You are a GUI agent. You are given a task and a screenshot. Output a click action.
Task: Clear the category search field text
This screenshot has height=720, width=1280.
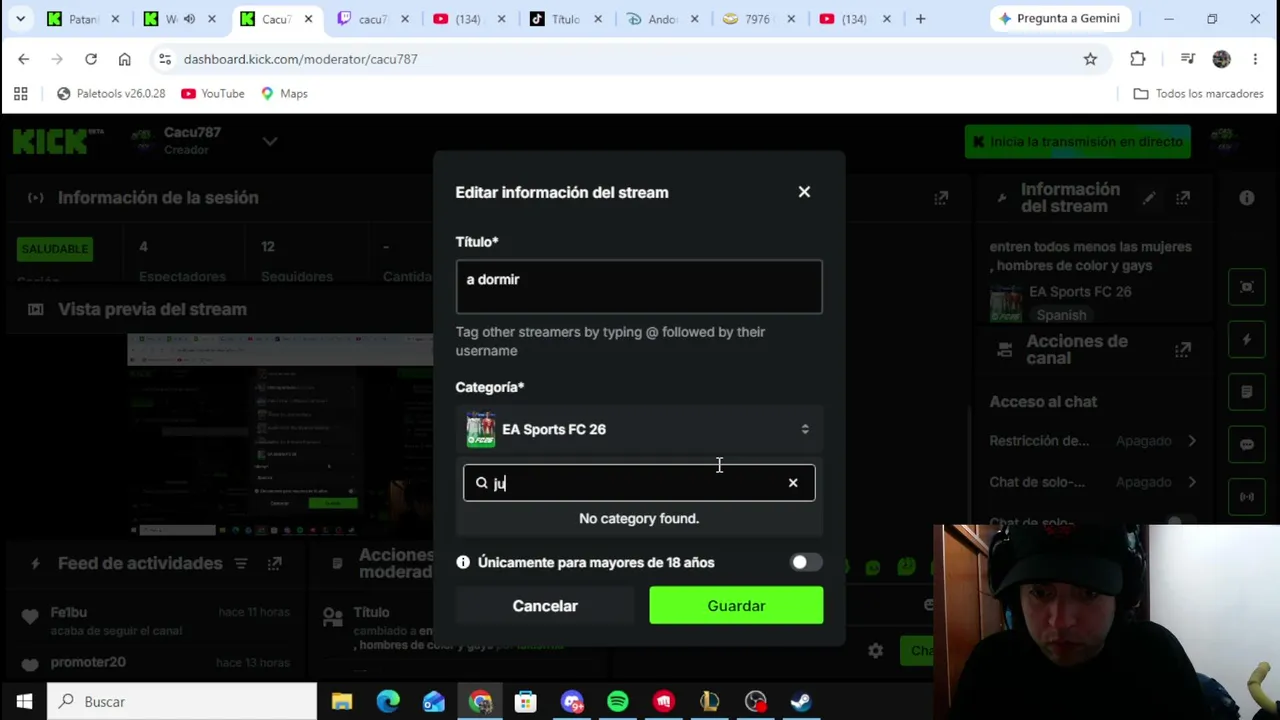tap(793, 483)
